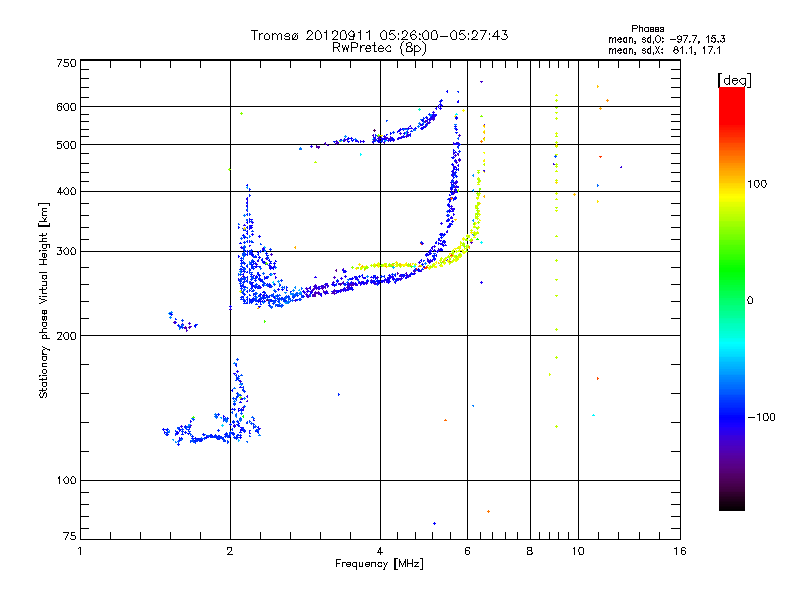Screen dimensions: 800x600
Task: Click the '[deg]' colorbar unit label
Action: coord(734,80)
